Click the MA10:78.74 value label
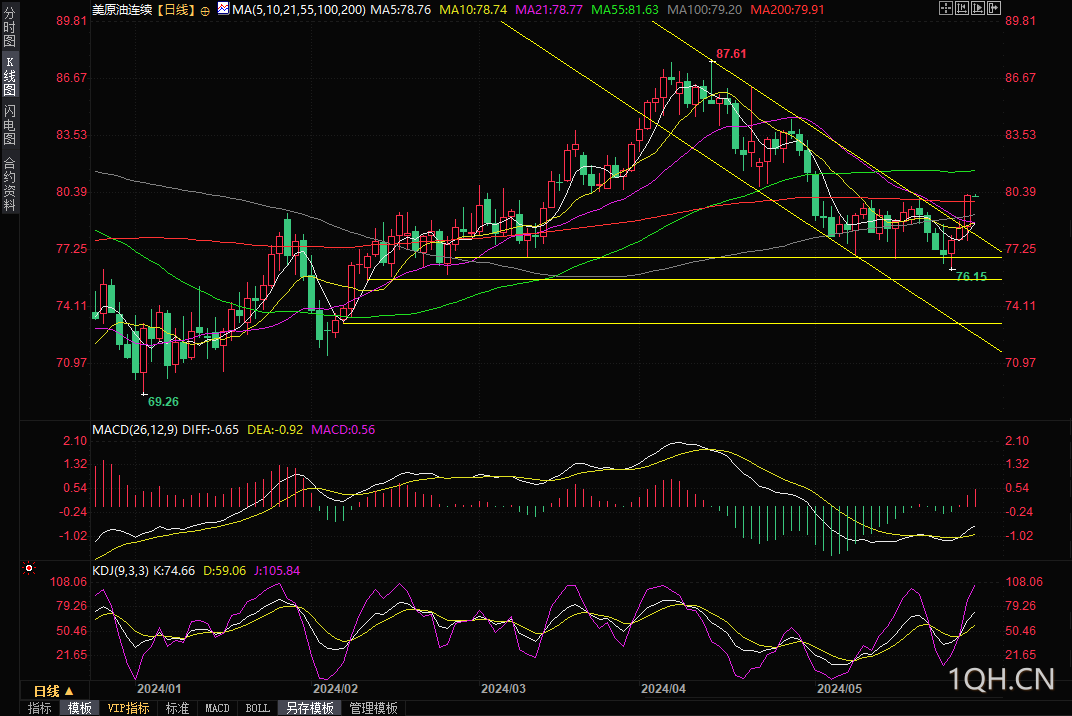1072x716 pixels. click(473, 10)
